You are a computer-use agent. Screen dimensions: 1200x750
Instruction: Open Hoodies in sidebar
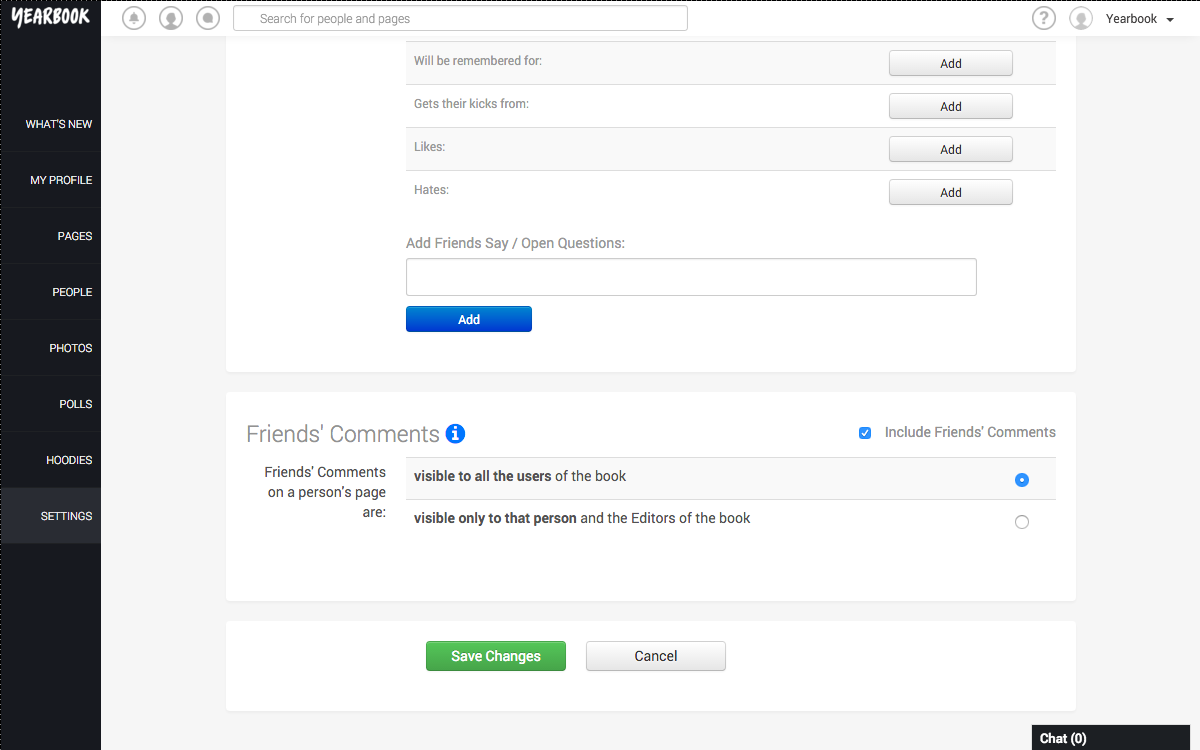(x=51, y=460)
